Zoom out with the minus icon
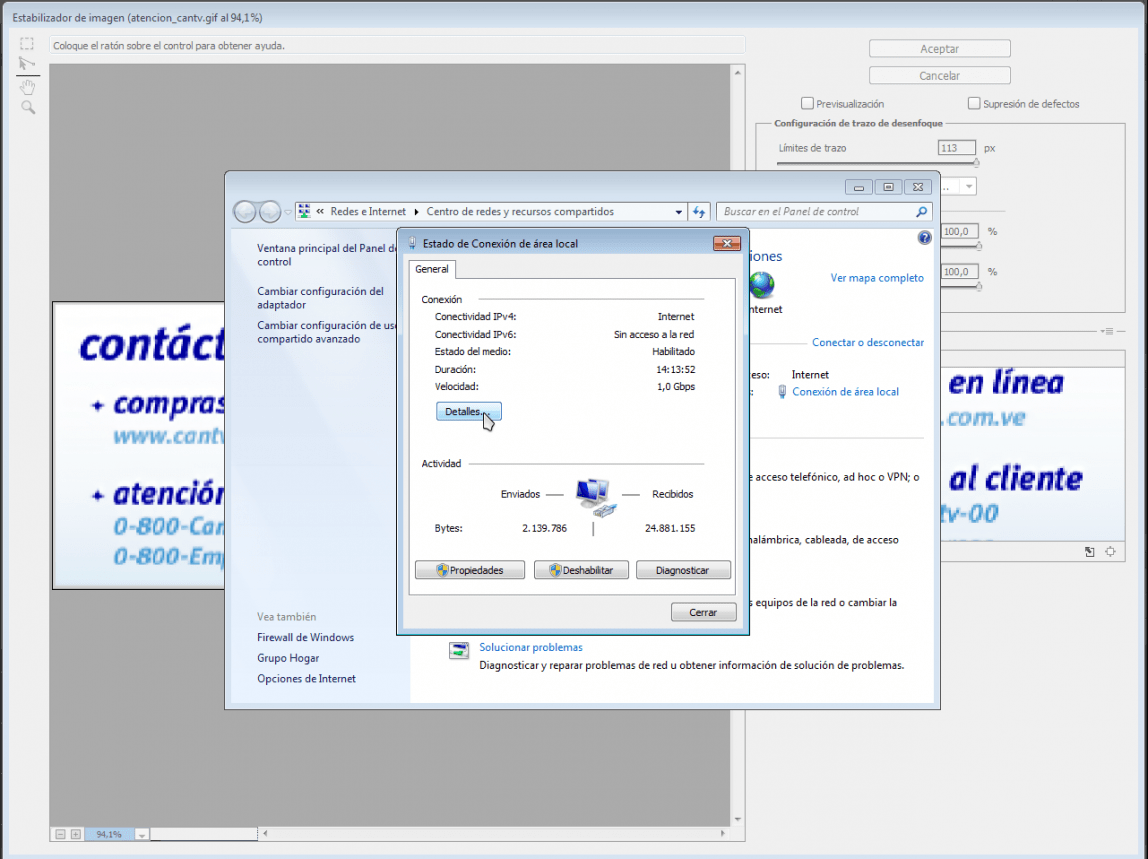Screen dimensions: 1148x859 [60, 833]
